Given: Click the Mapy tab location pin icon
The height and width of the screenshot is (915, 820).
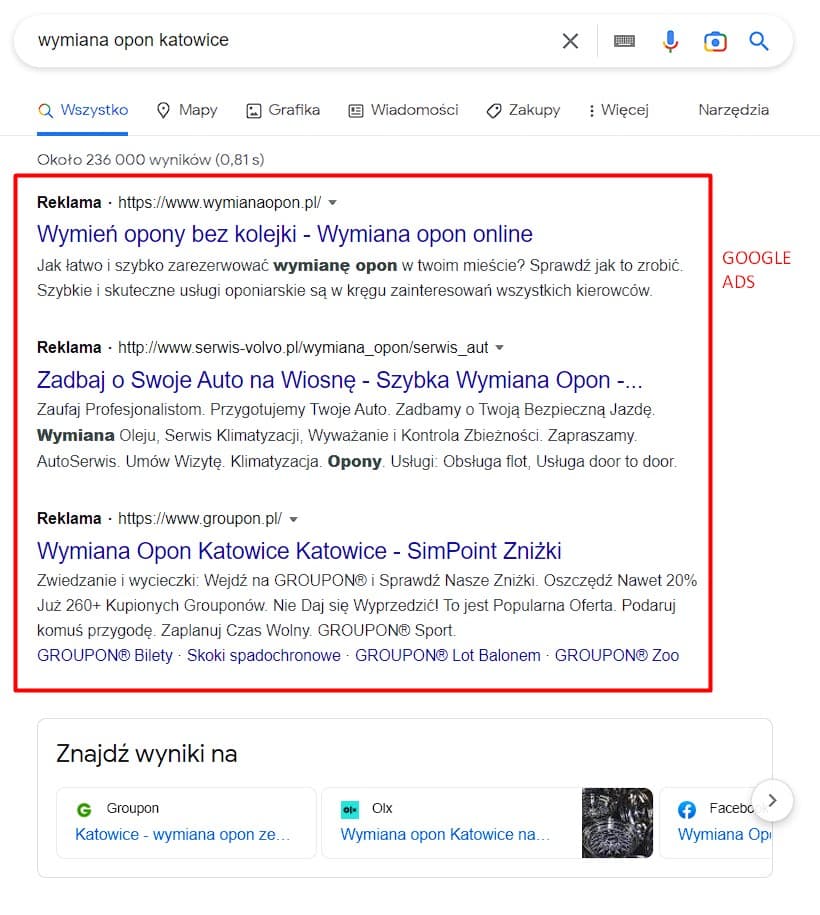Looking at the screenshot, I should [161, 110].
